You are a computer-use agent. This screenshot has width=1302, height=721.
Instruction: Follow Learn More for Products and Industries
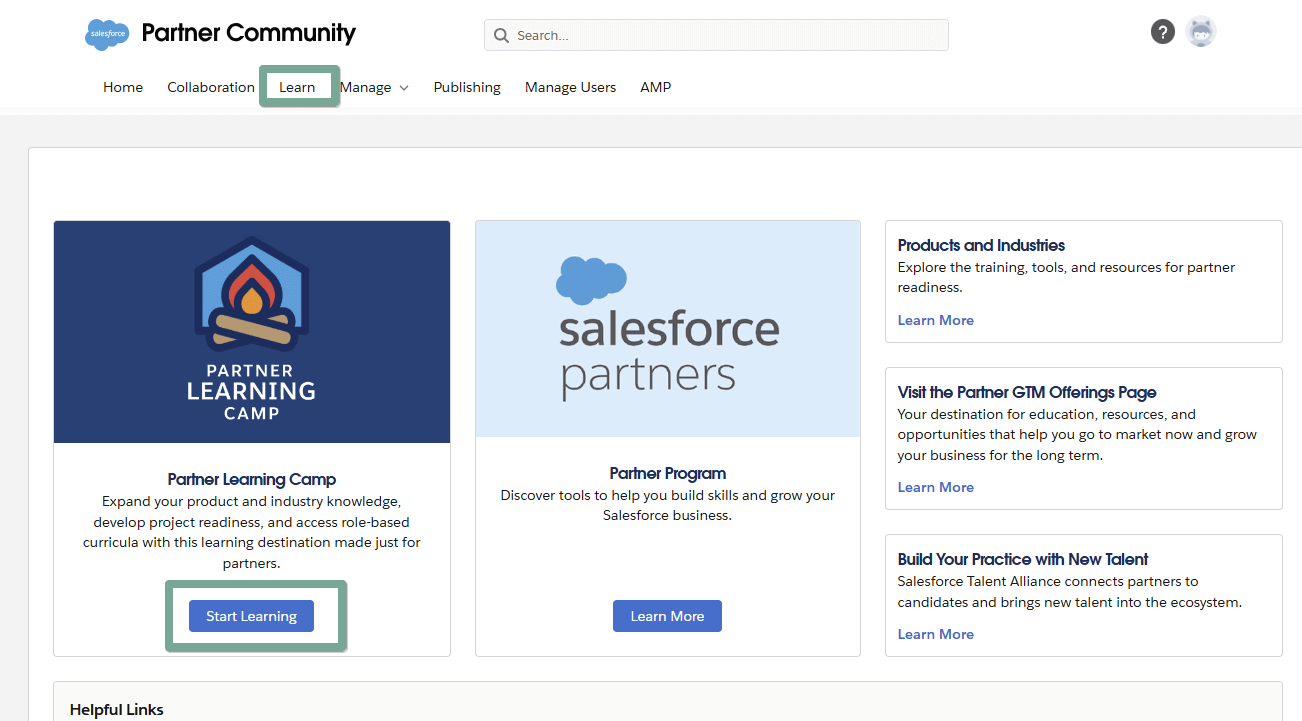click(935, 320)
